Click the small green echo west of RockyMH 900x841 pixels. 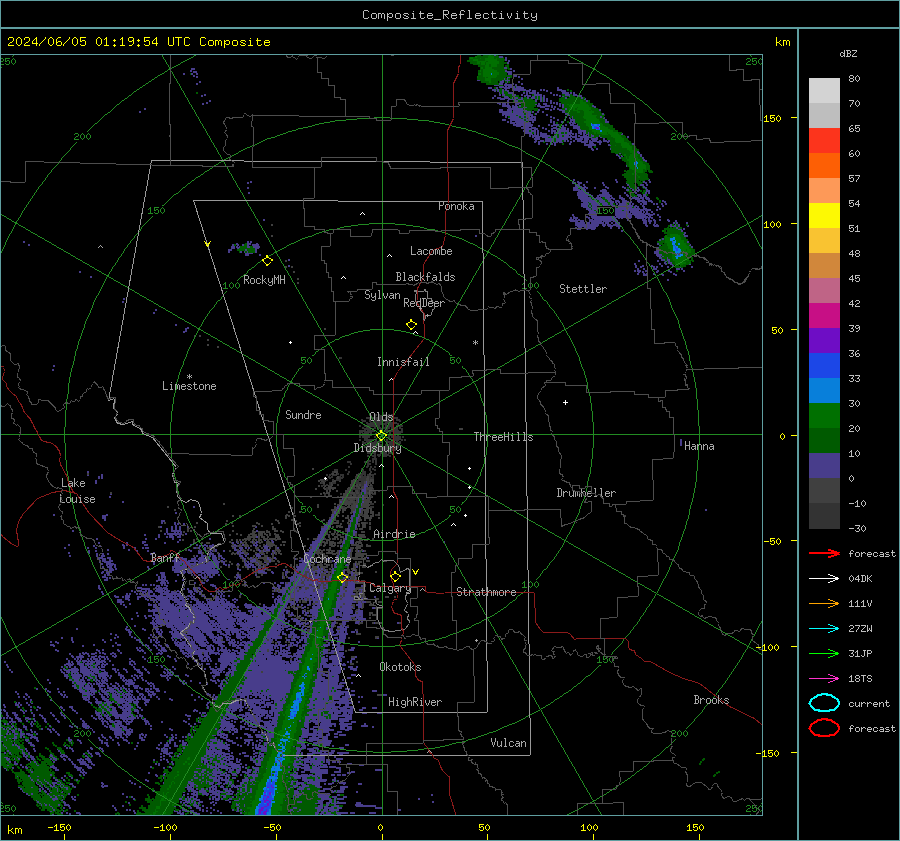(248, 248)
